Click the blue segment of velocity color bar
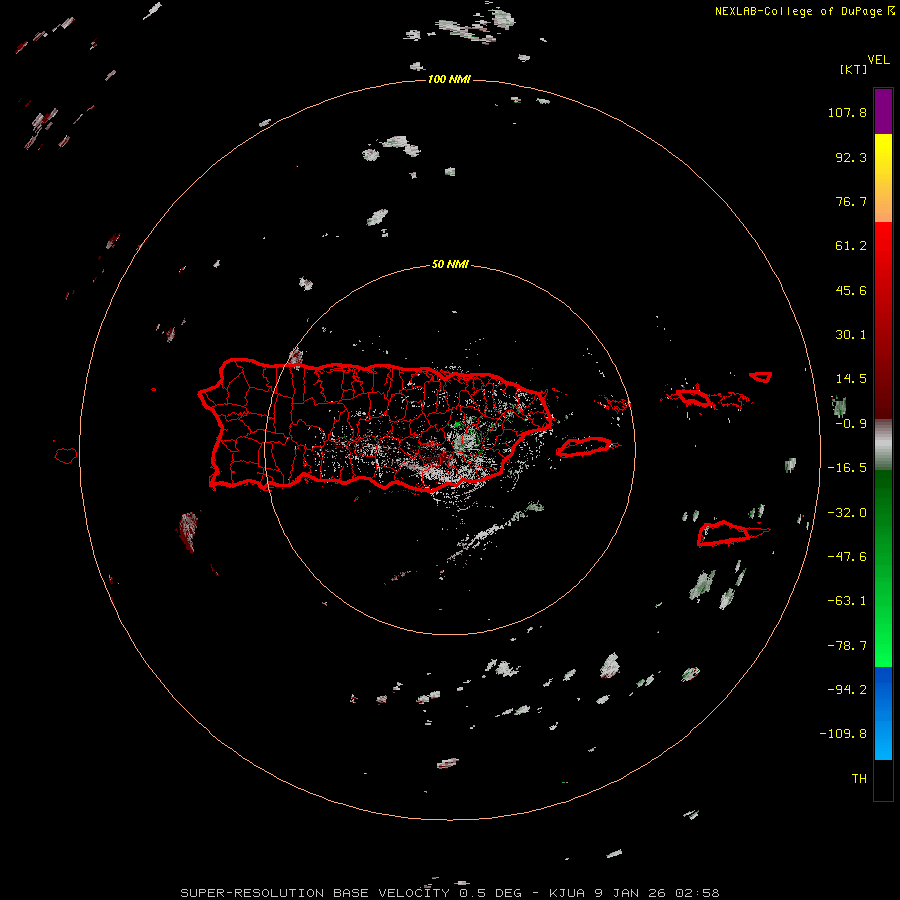The width and height of the screenshot is (900, 900). pyautogui.click(x=883, y=713)
